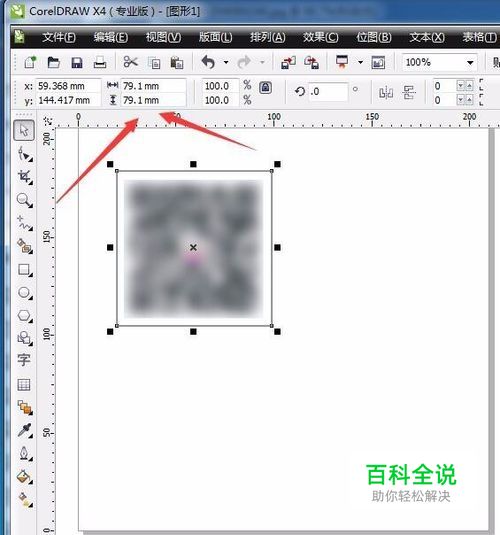Viewport: 500px width, 535px height.
Task: Select the Table tool
Action: (x=24, y=385)
